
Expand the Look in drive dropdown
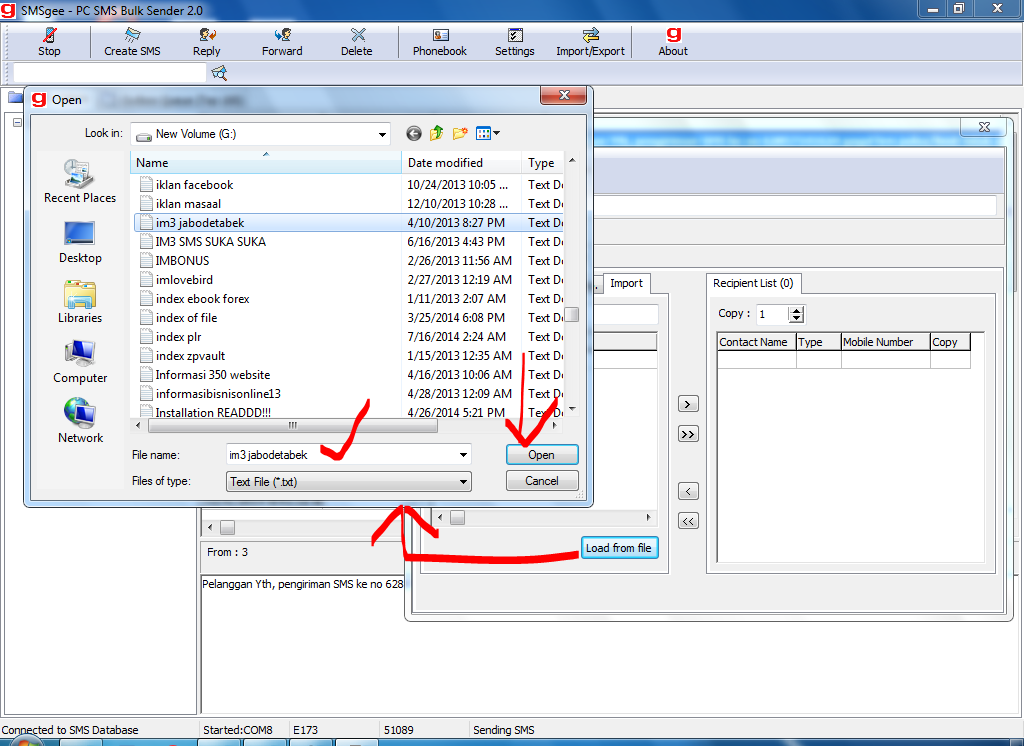382,135
